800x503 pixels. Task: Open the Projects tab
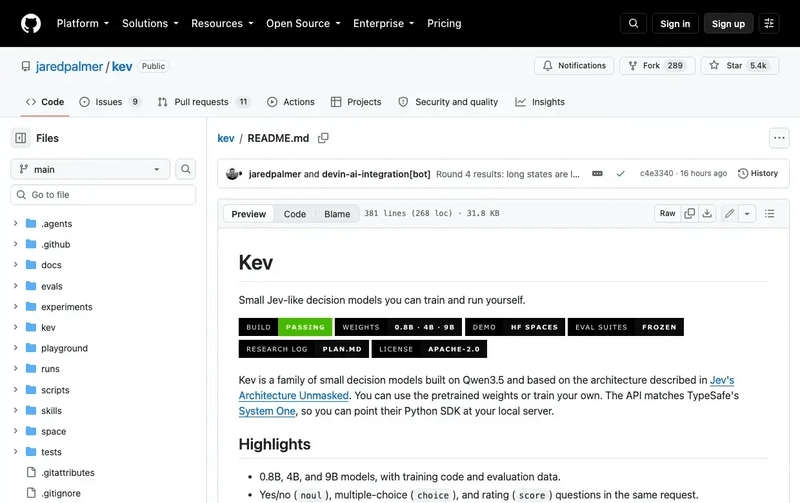pyautogui.click(x=356, y=102)
